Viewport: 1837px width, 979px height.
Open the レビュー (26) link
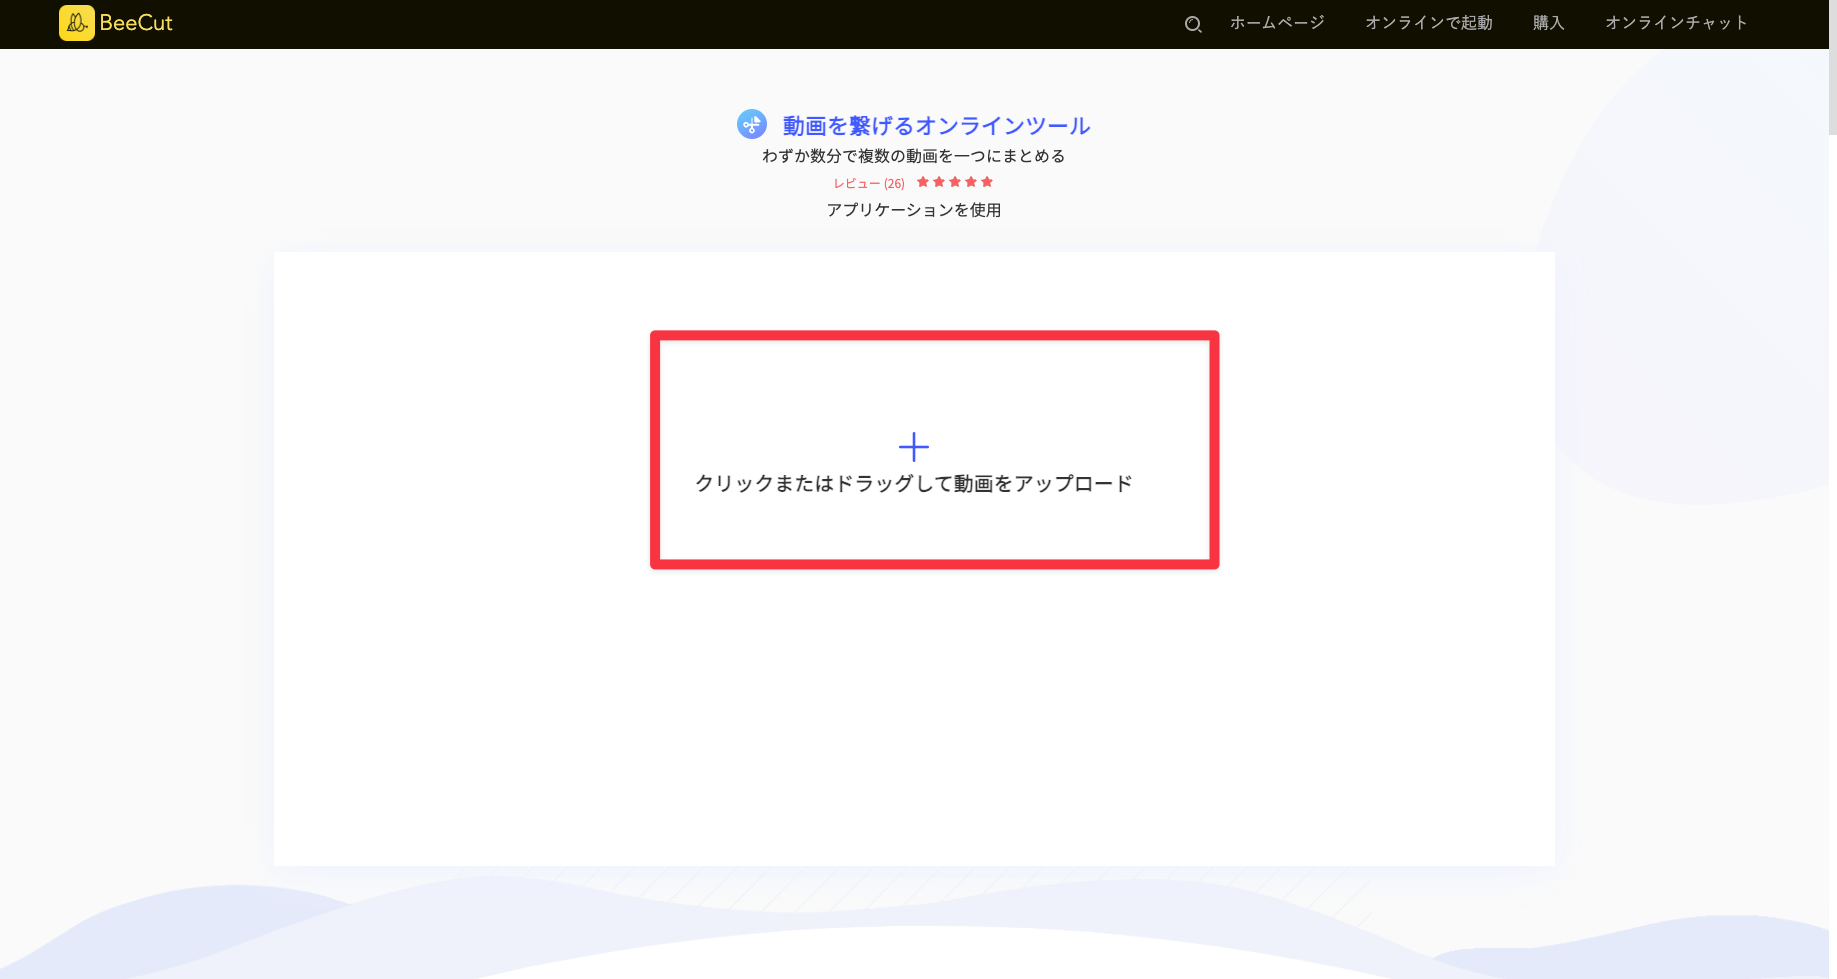tap(869, 183)
